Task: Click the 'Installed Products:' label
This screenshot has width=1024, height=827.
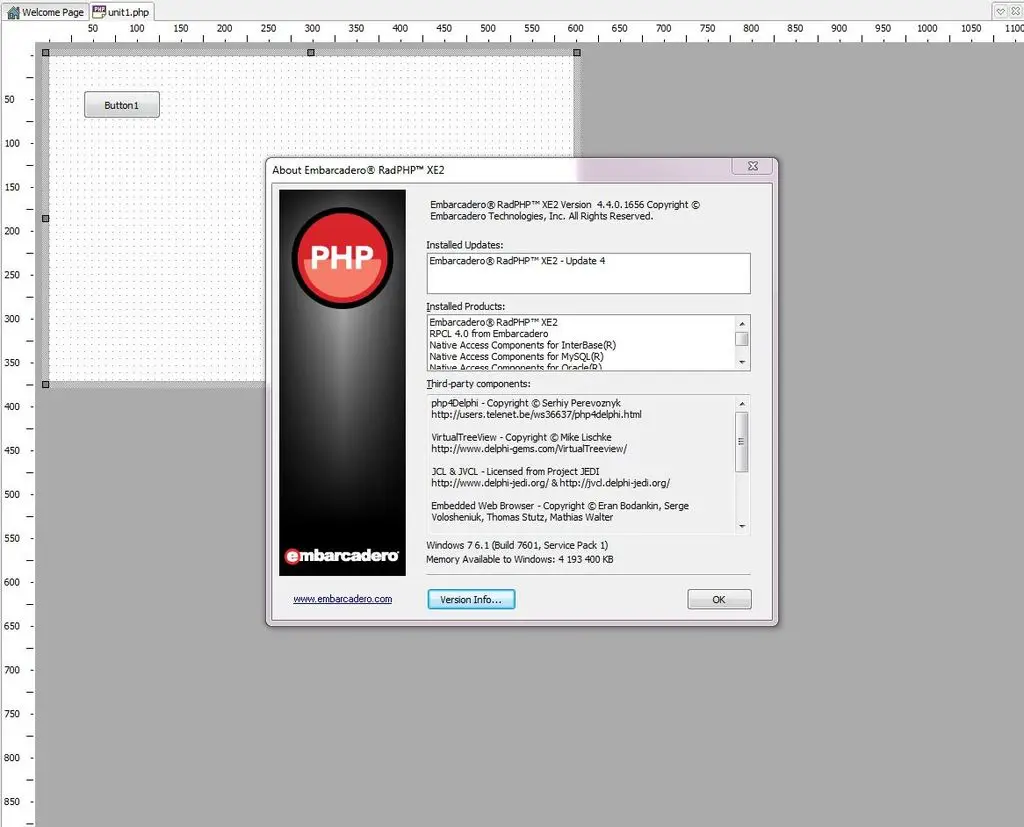Action: point(466,306)
